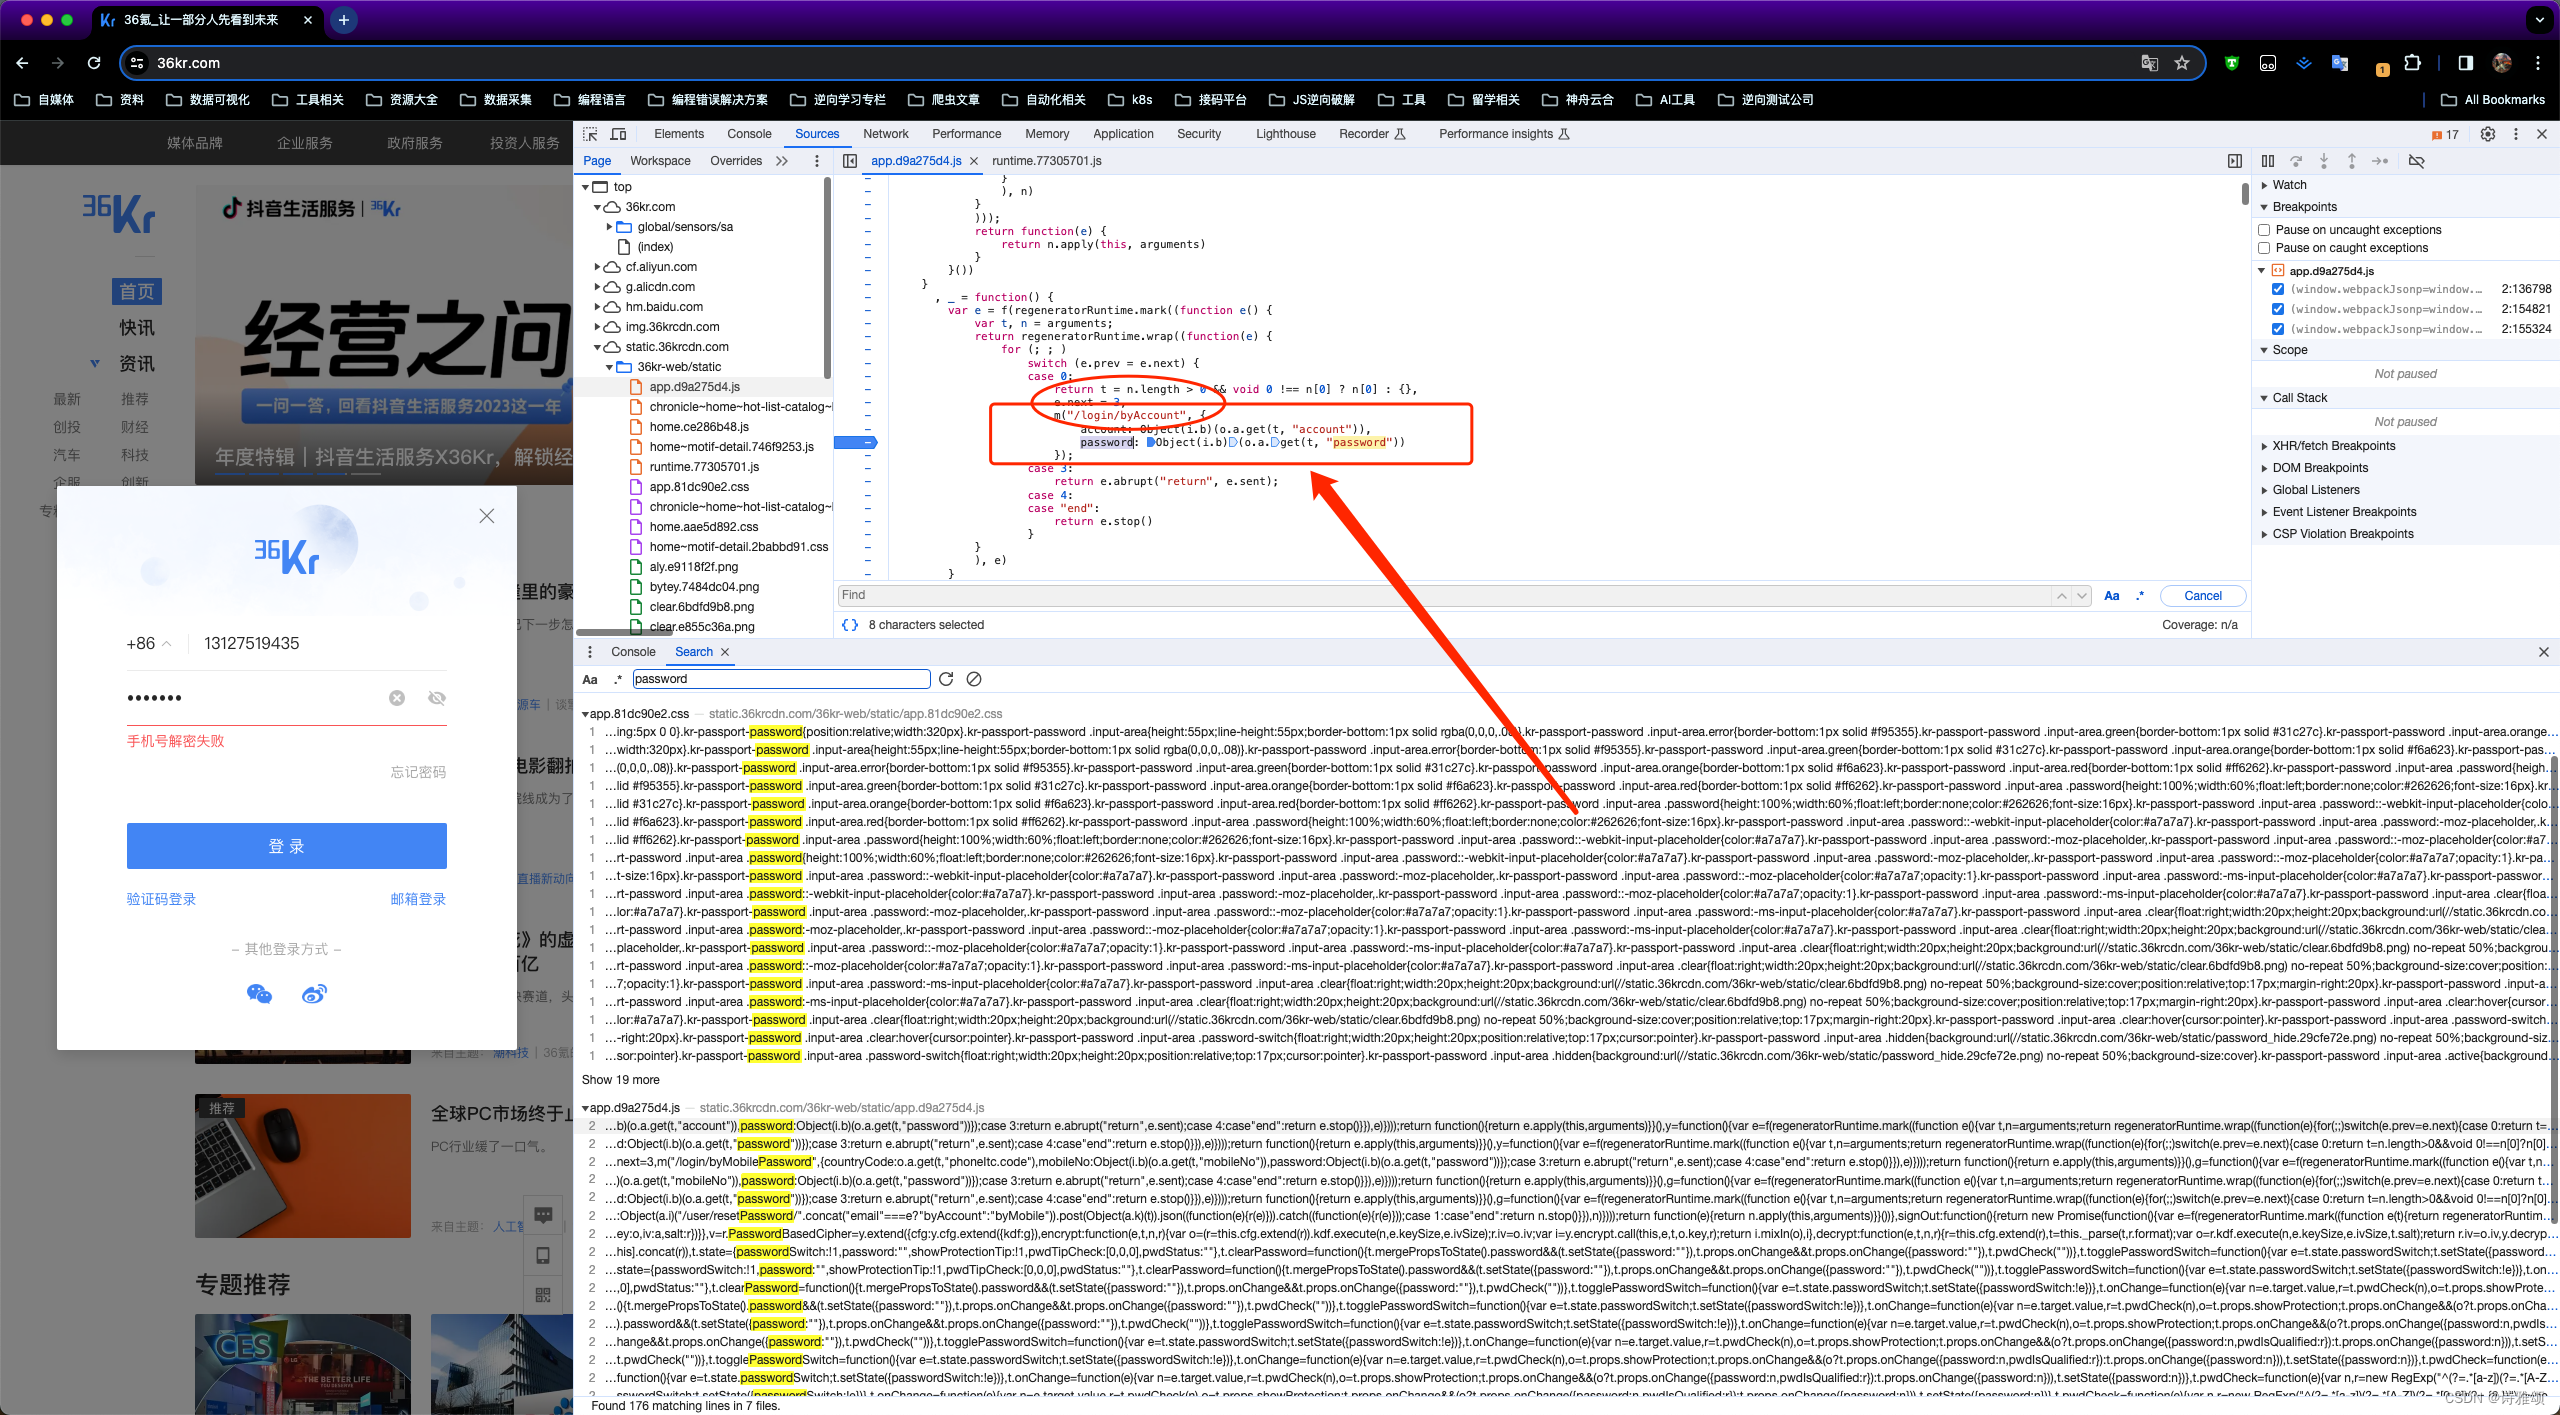Open the Overrides navigator tab
The width and height of the screenshot is (2560, 1415).
[x=736, y=161]
